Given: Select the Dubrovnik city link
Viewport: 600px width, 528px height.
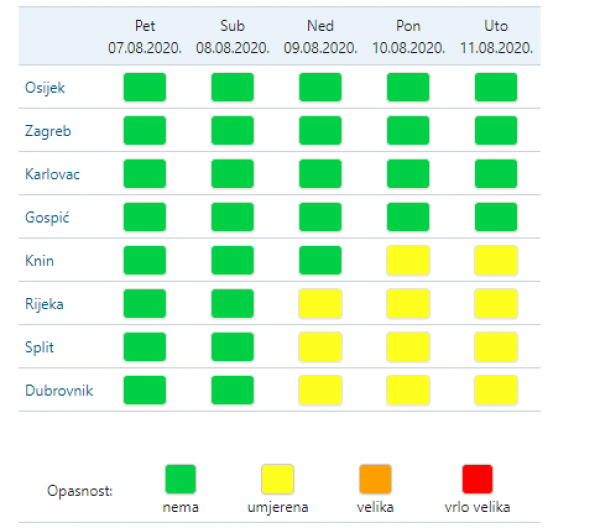Looking at the screenshot, I should (x=59, y=390).
